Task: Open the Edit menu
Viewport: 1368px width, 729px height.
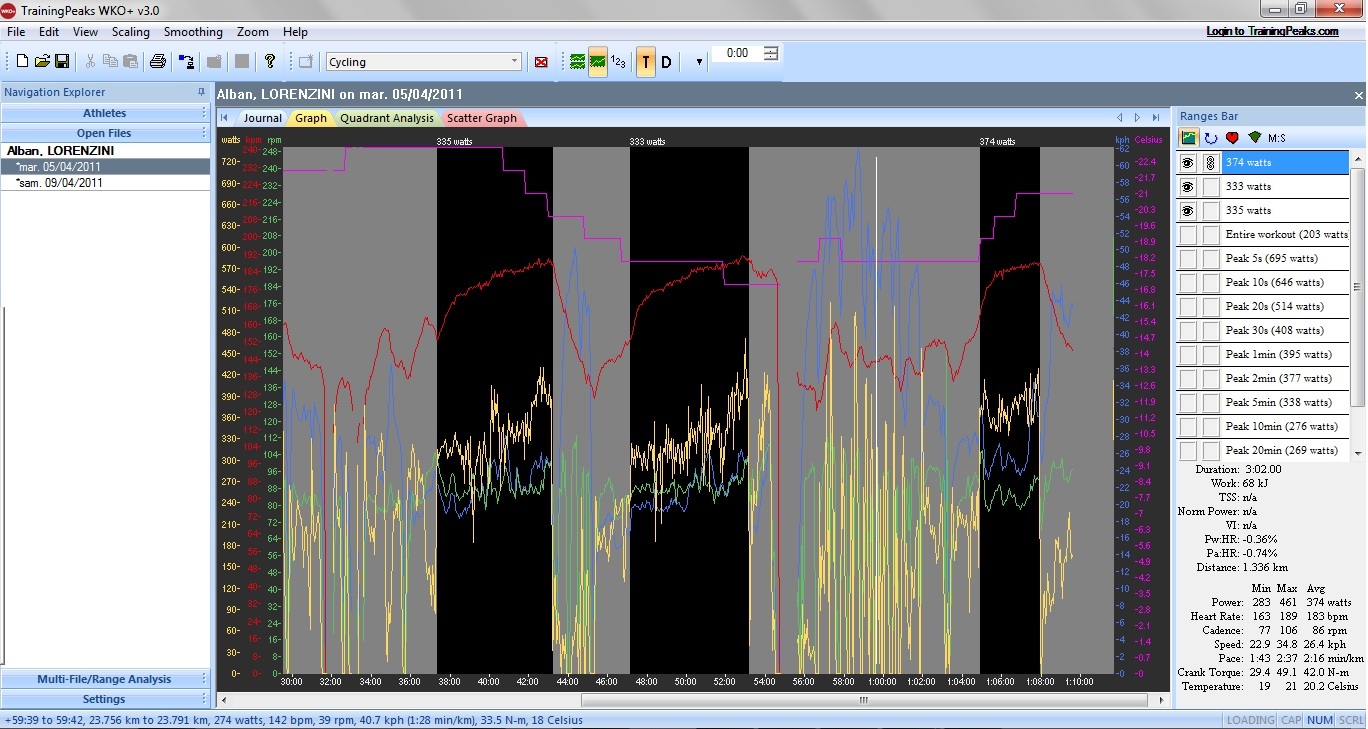Action: coord(49,32)
